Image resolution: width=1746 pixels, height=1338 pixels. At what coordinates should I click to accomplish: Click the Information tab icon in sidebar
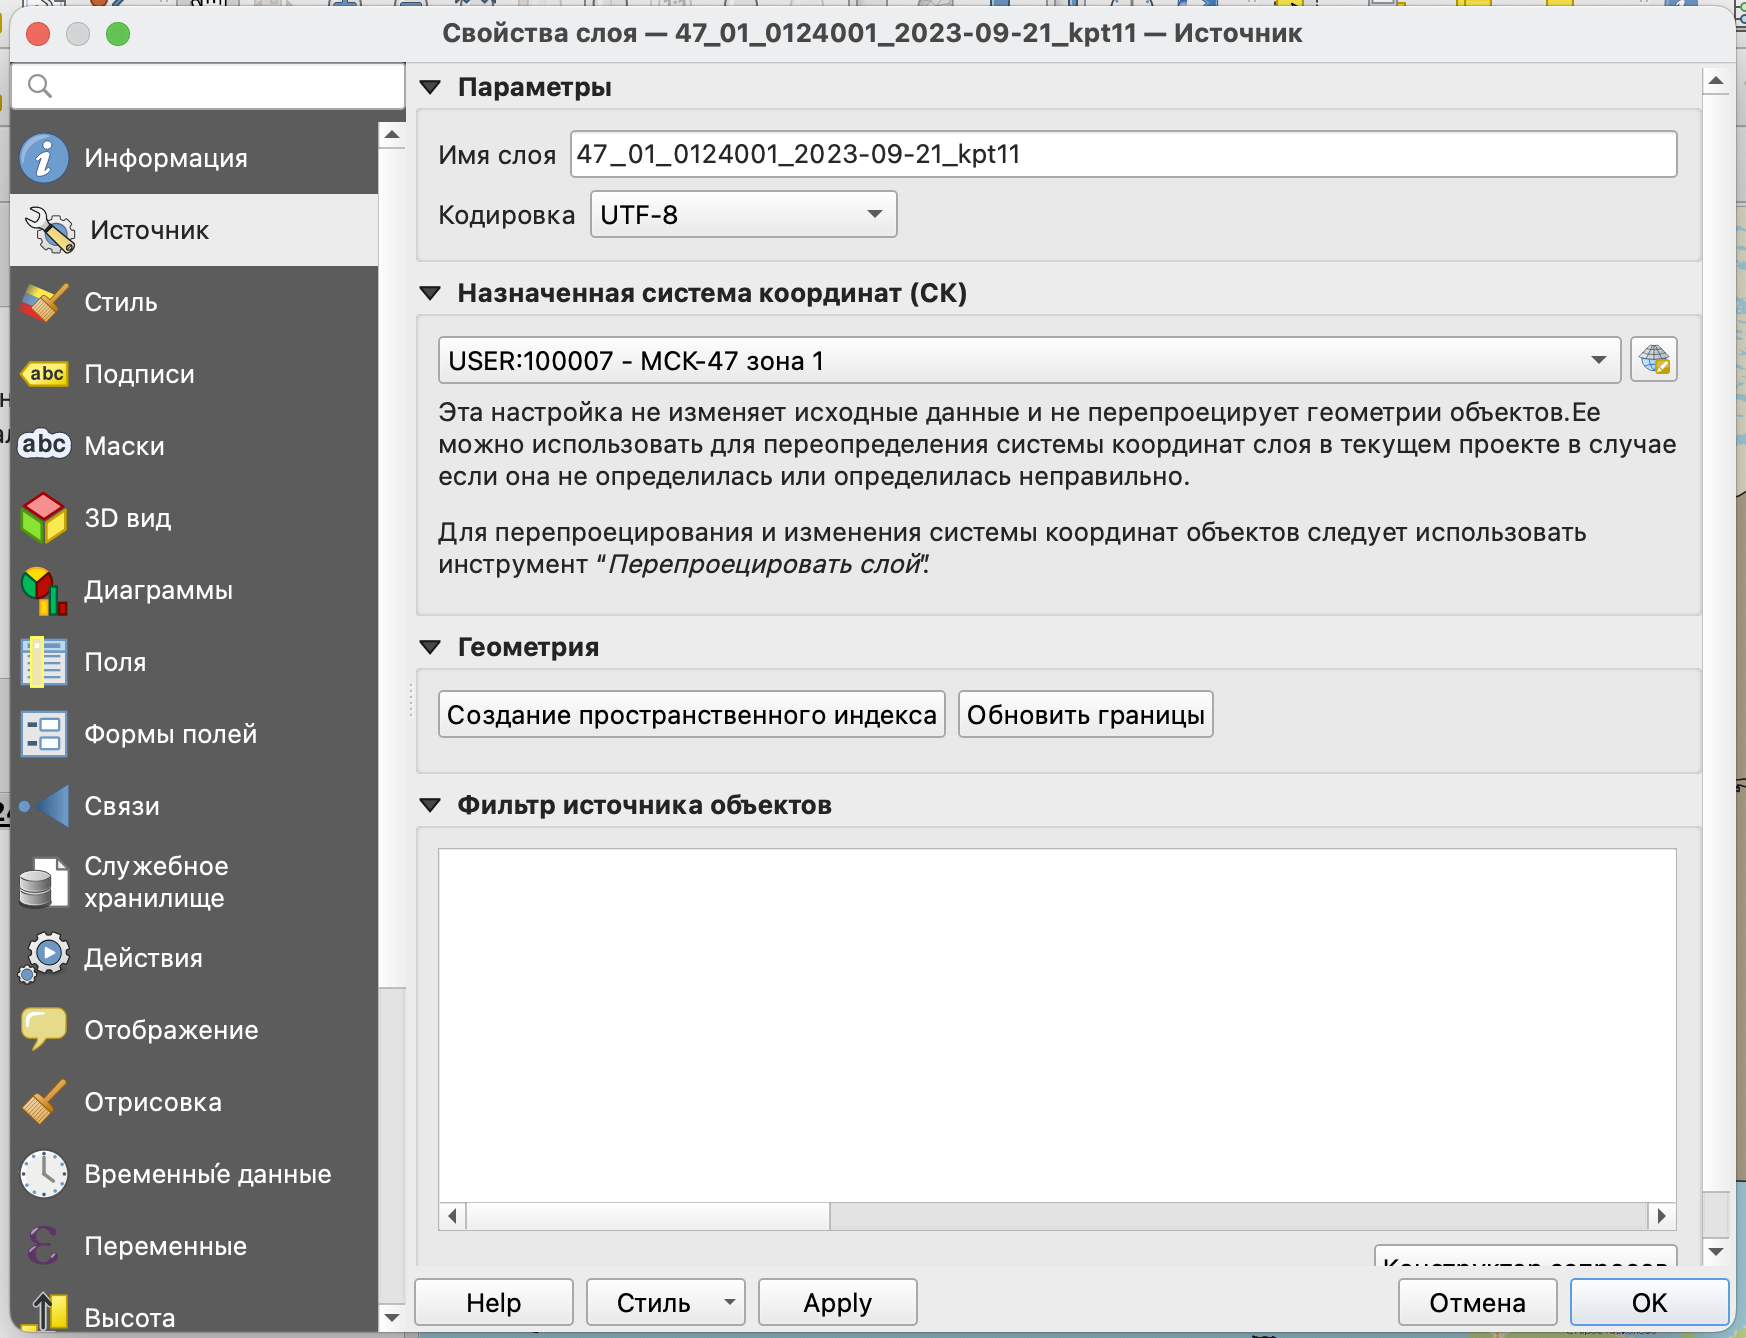click(44, 158)
